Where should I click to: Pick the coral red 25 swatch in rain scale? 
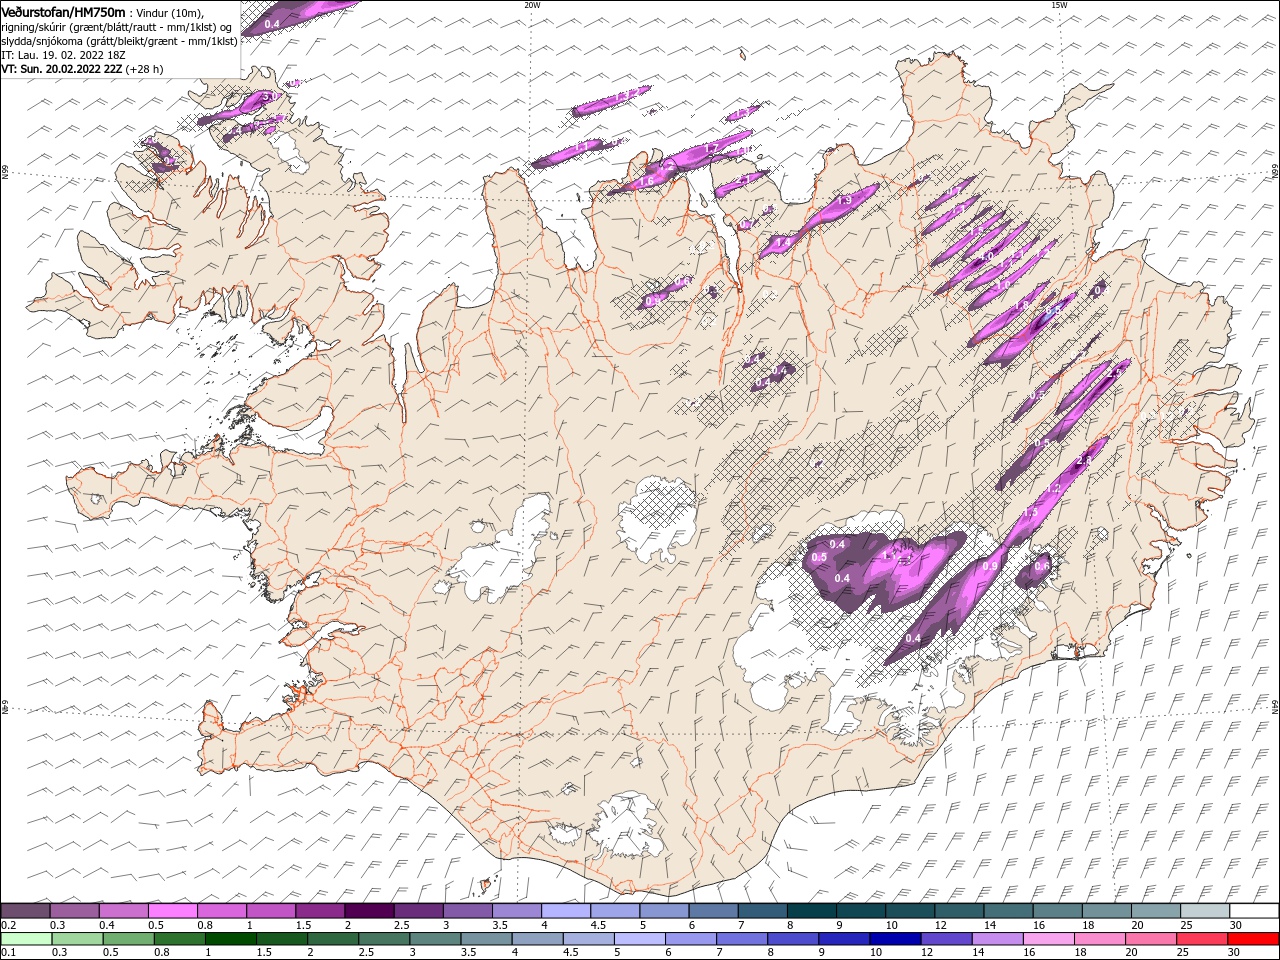[x=1202, y=939]
